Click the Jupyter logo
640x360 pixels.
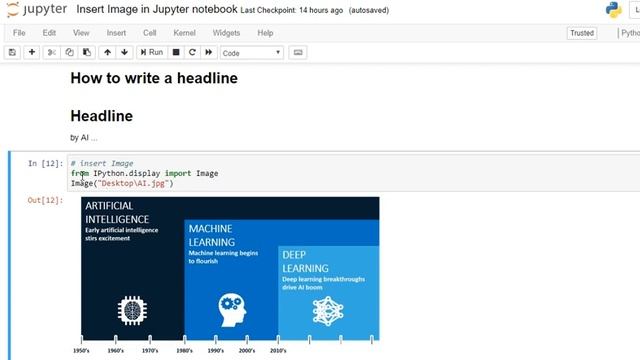pyautogui.click(x=36, y=9)
